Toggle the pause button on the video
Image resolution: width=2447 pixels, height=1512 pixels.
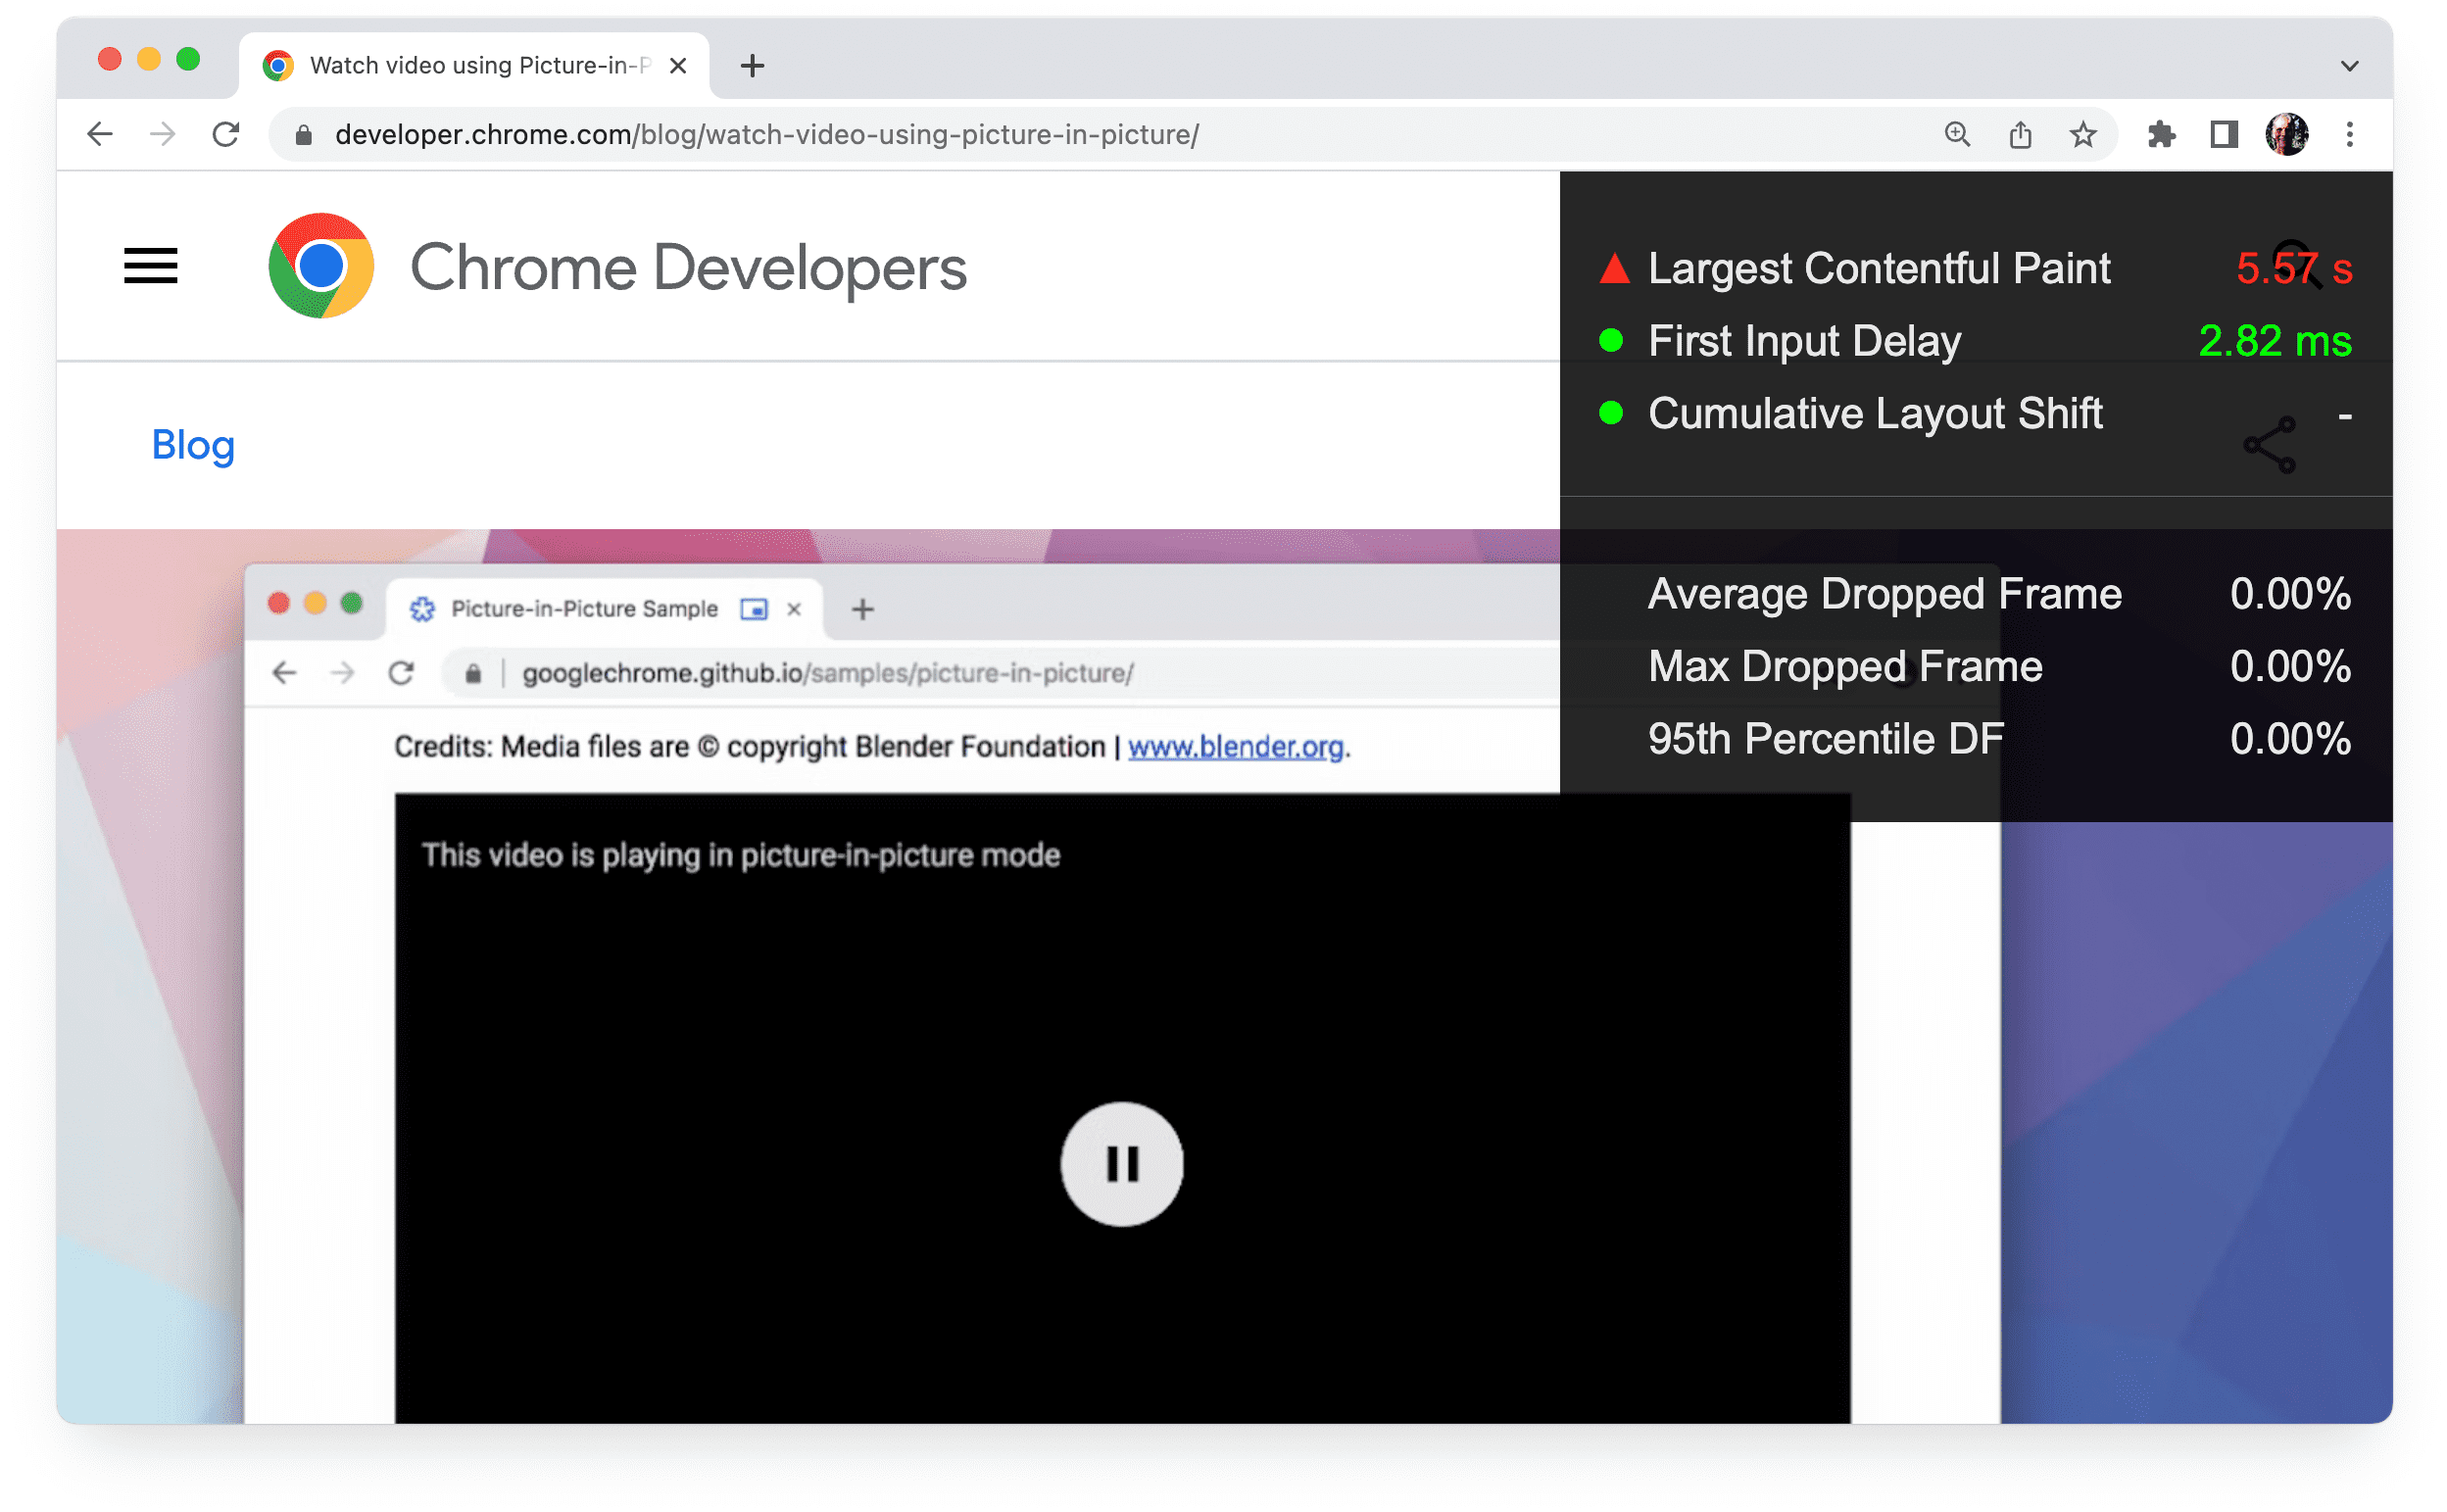coord(1120,1160)
